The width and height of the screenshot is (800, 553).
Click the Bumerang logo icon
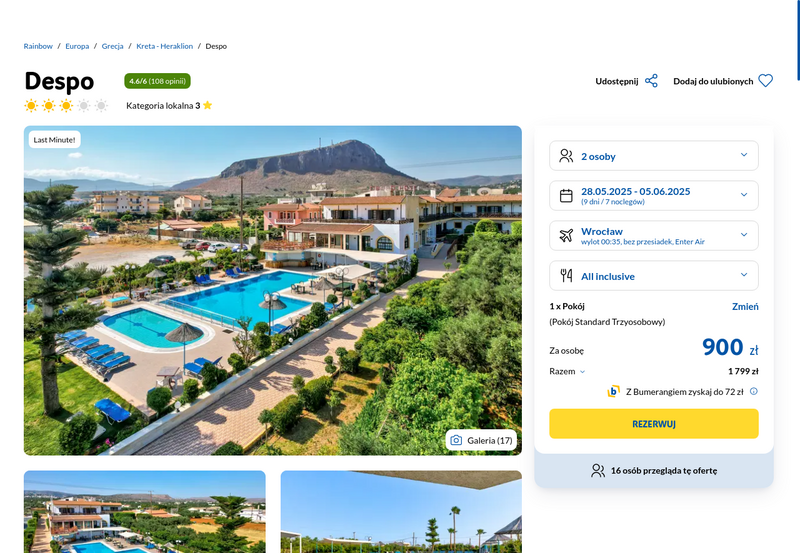click(613, 391)
